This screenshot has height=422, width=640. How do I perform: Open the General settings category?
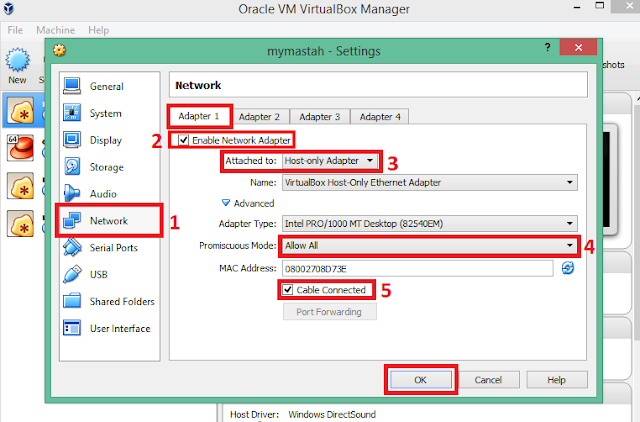point(109,86)
